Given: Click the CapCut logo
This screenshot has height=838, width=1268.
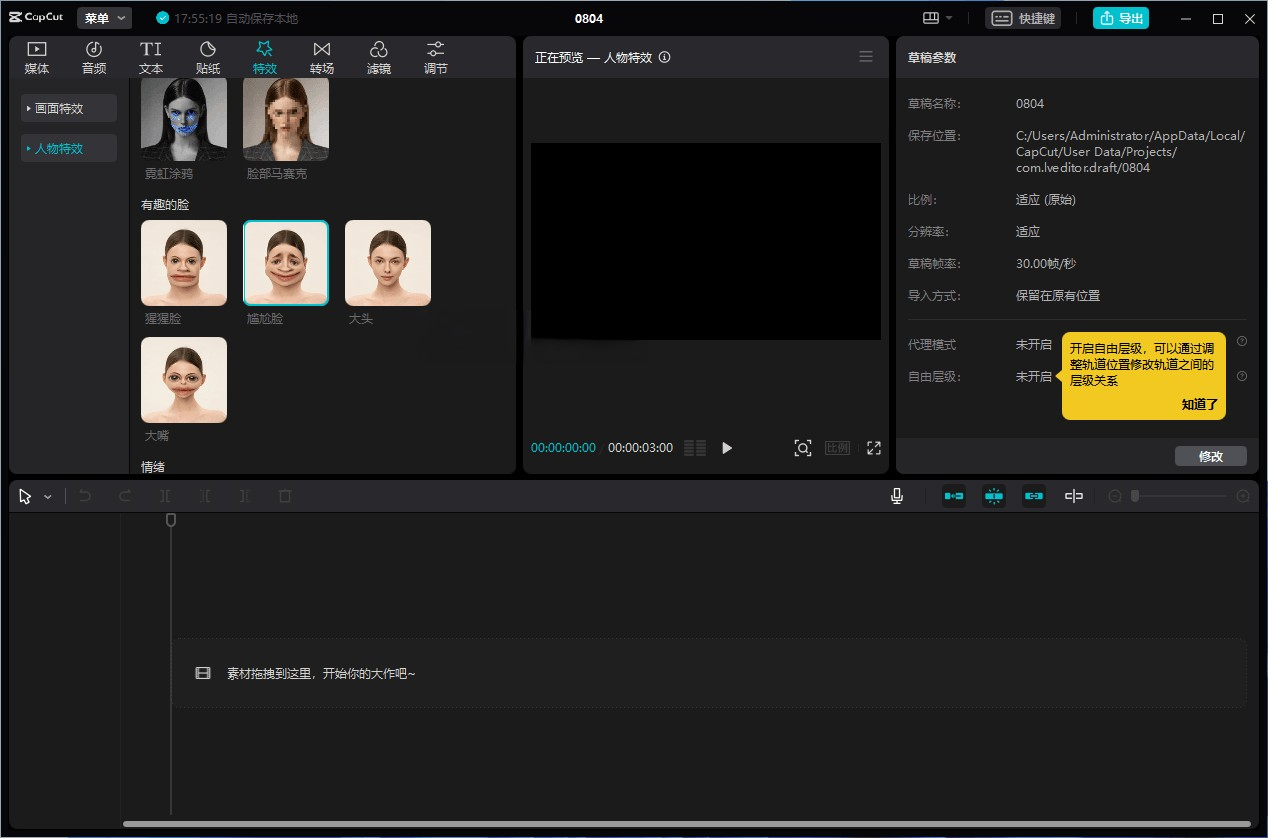Looking at the screenshot, I should point(36,17).
